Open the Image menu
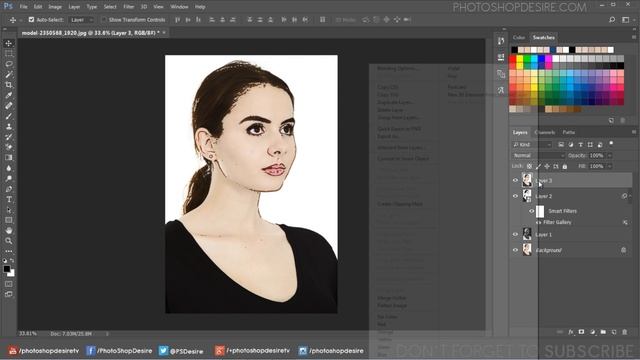 pyautogui.click(x=55, y=7)
